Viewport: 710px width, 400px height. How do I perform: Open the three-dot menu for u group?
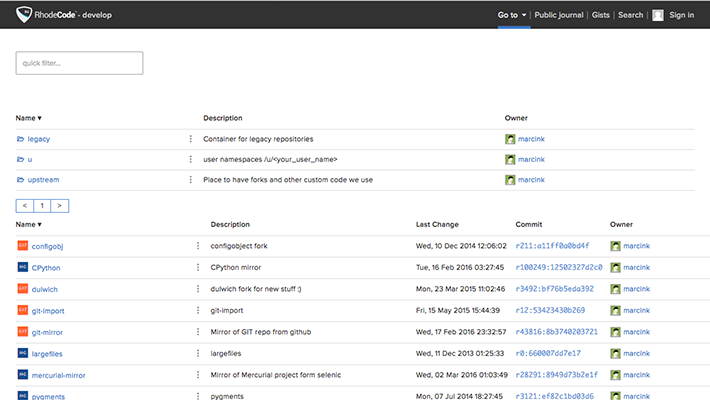coord(191,159)
